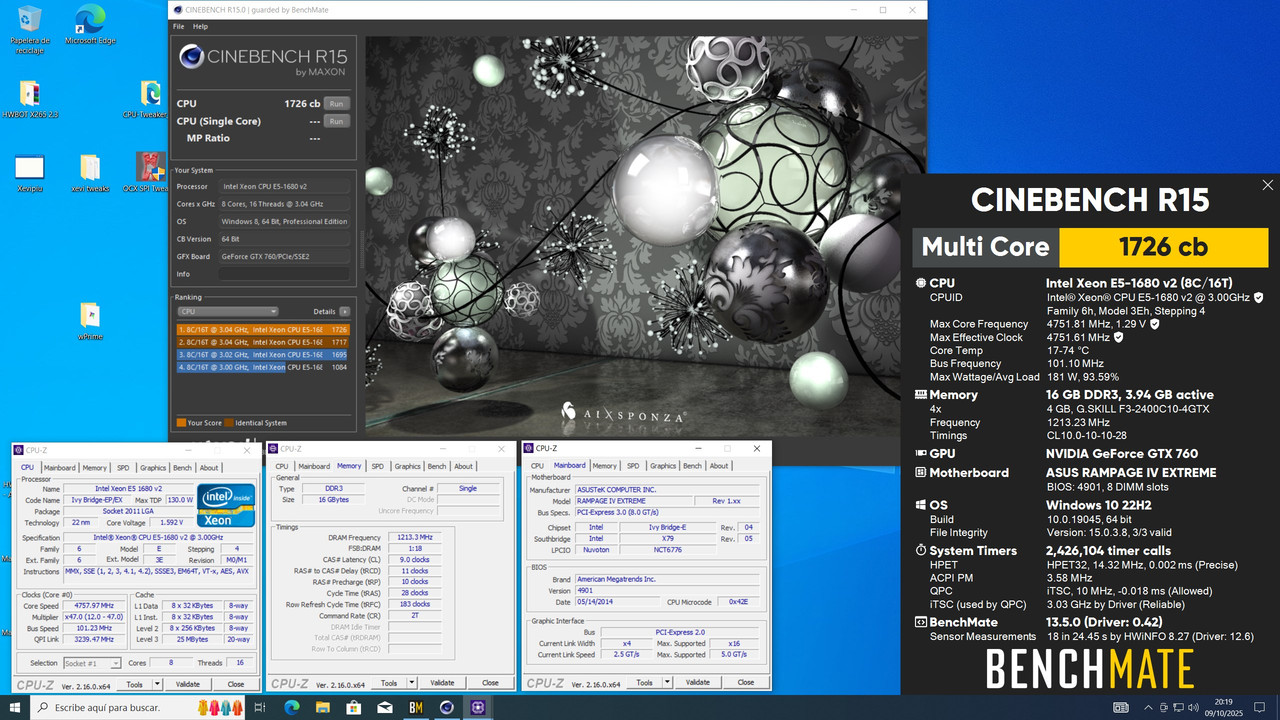Viewport: 1280px width, 720px height.
Task: Select Mainboard tab in CPU-Z CPU window
Action: 59,467
